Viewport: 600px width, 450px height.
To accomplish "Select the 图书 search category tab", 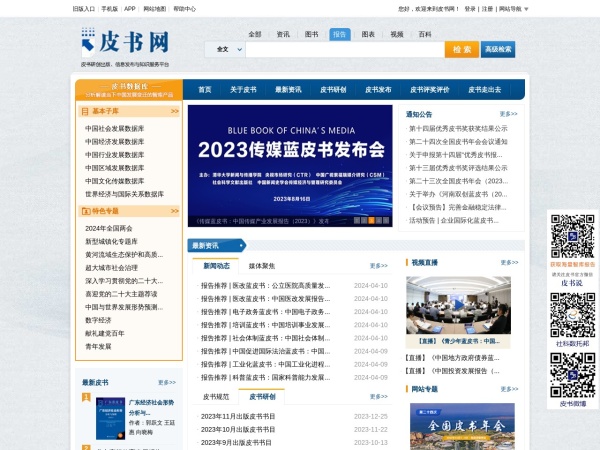I will 311,34.
